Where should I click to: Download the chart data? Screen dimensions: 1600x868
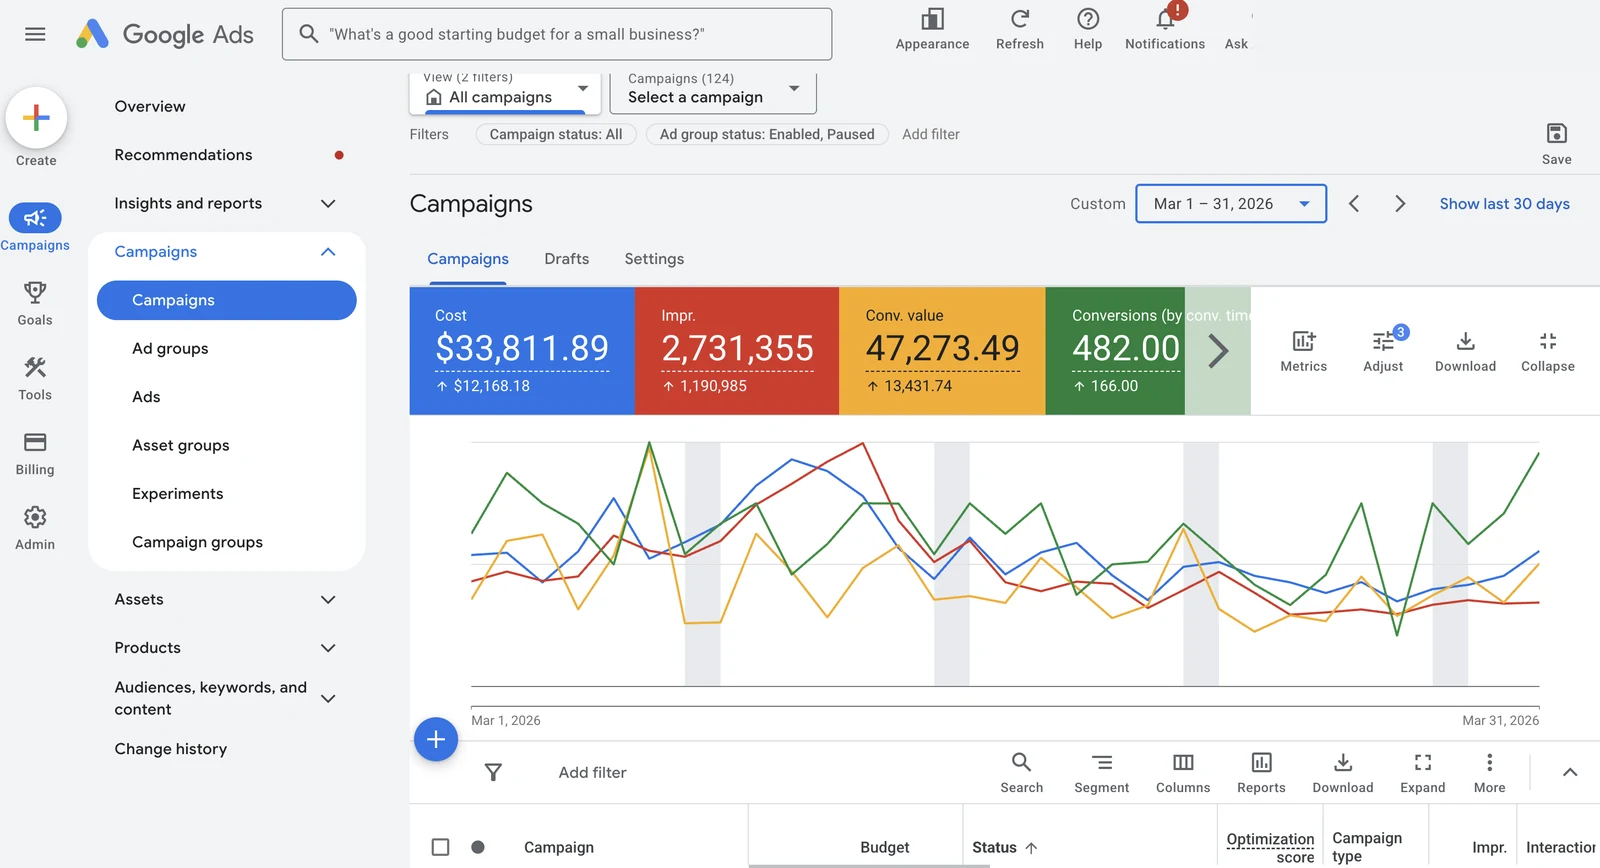coord(1465,351)
